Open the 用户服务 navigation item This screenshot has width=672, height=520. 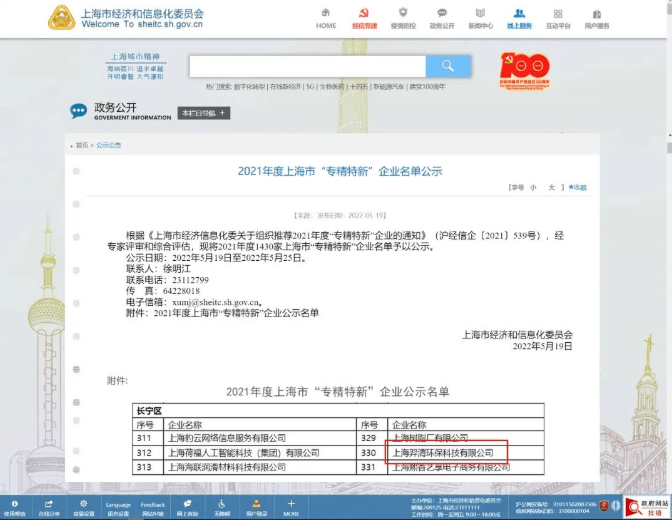coord(597,18)
